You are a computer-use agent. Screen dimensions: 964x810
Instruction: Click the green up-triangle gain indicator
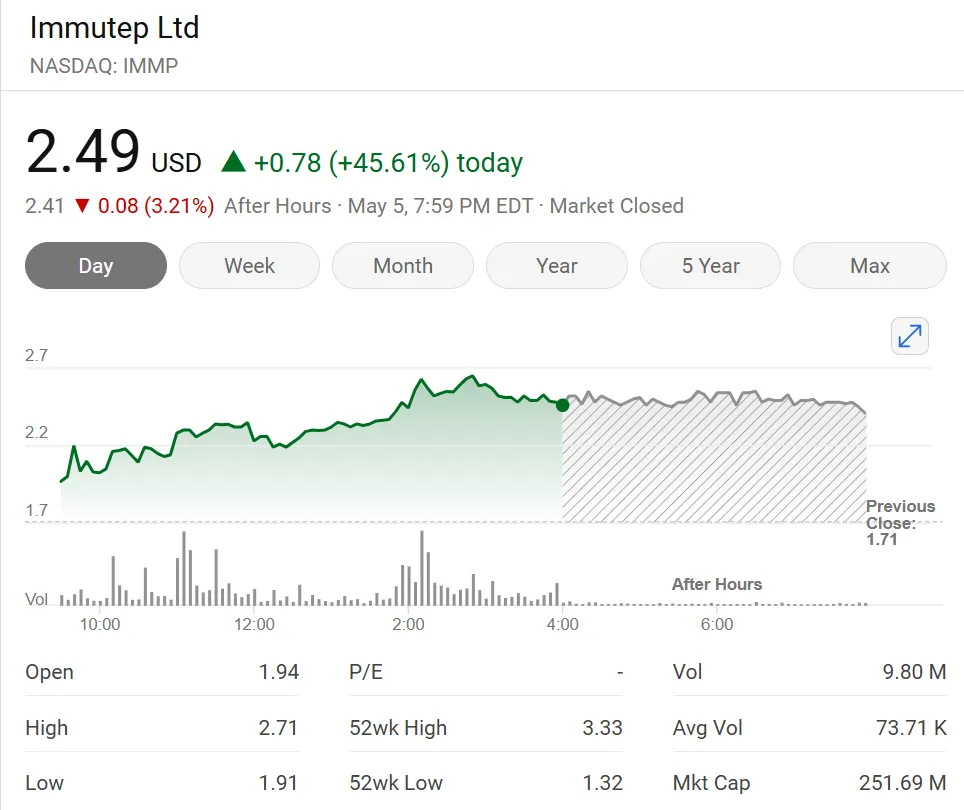coord(233,162)
